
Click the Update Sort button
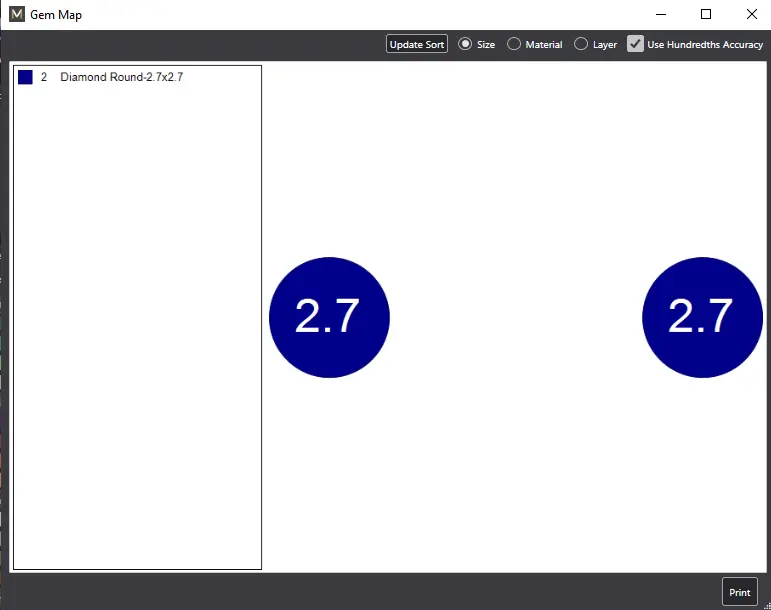tap(416, 44)
